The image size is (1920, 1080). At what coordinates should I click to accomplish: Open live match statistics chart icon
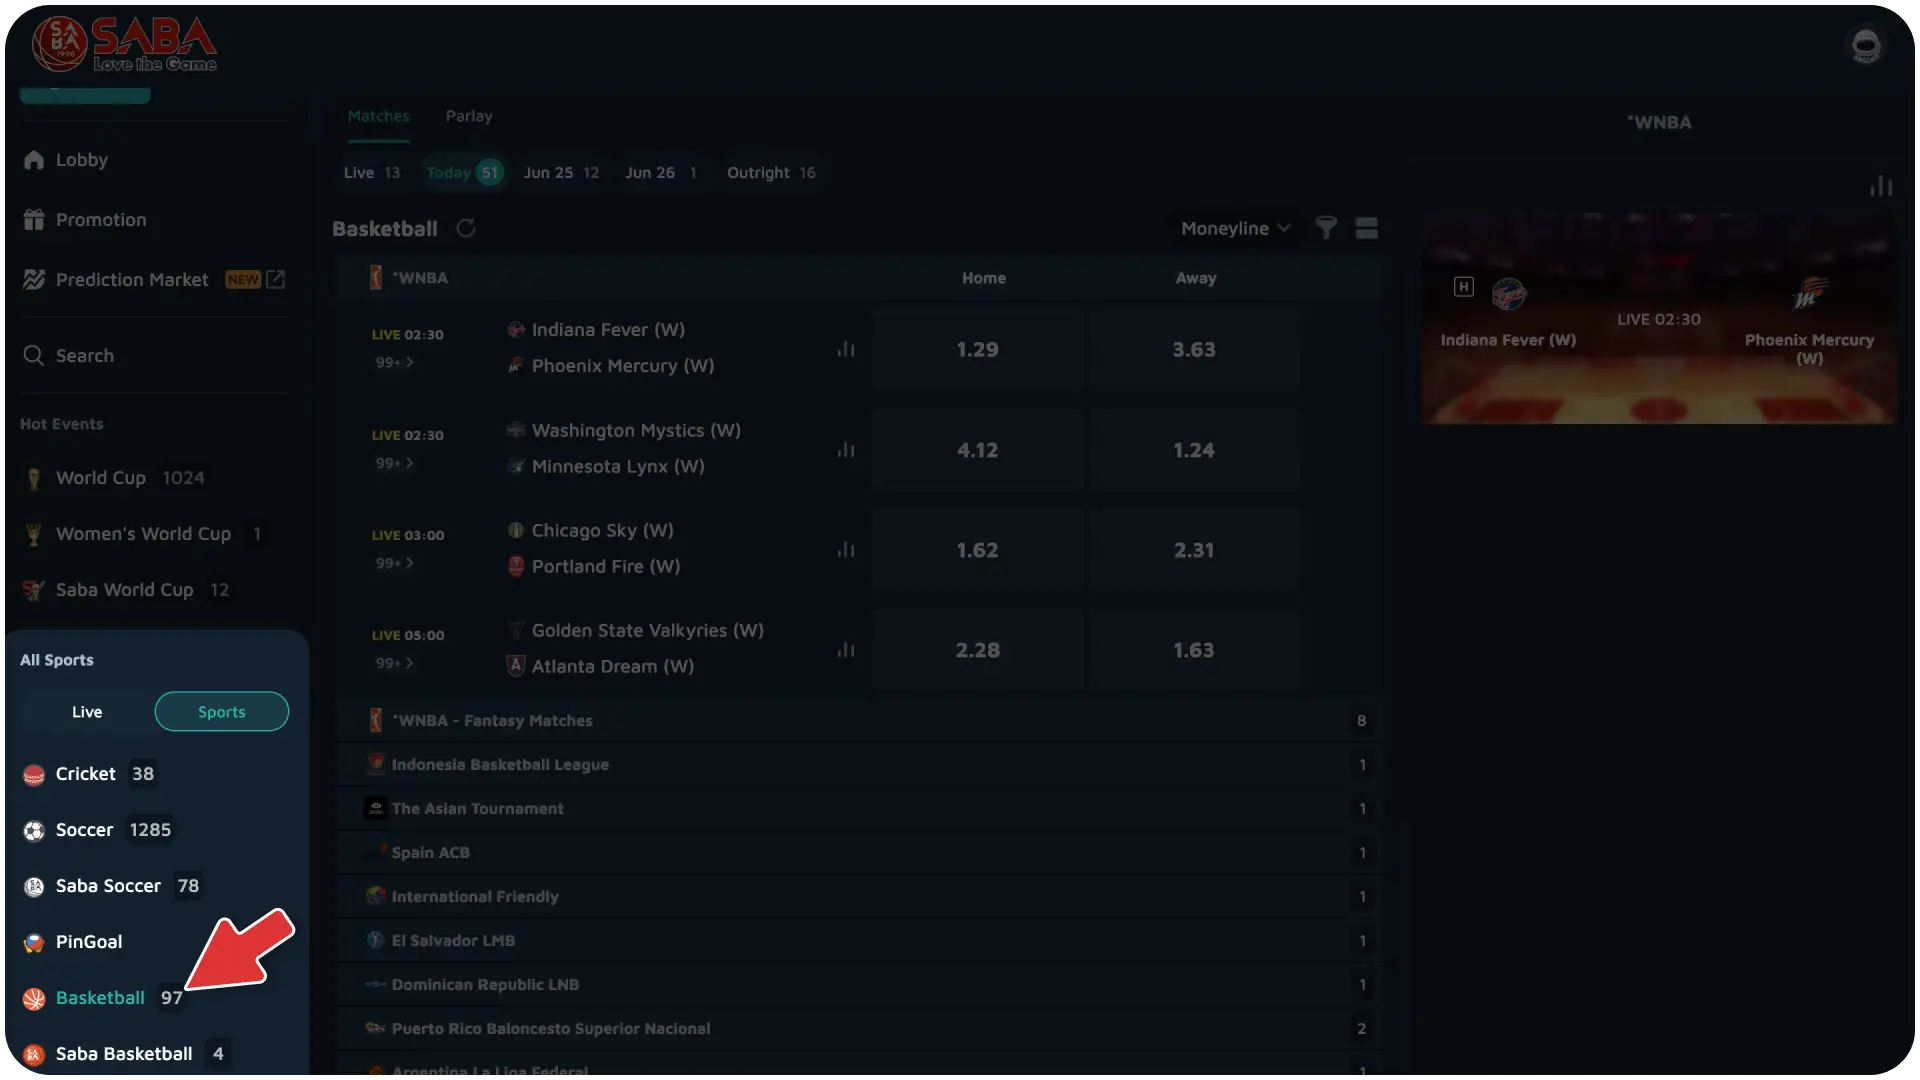point(1881,186)
